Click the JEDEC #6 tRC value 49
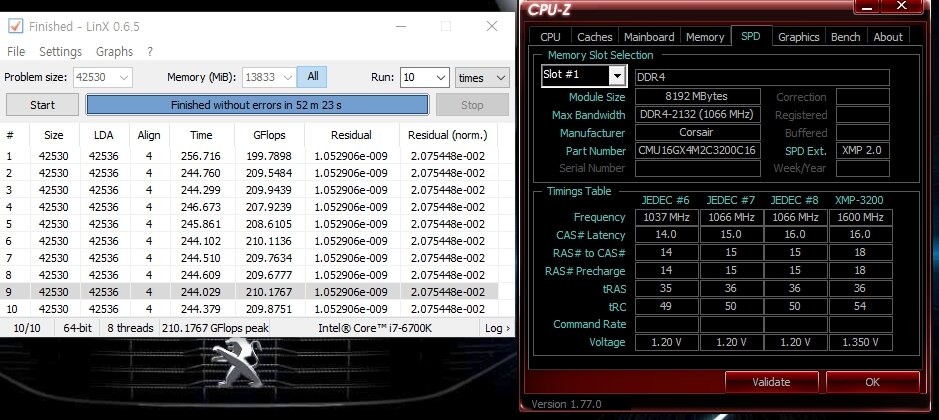 pos(667,306)
